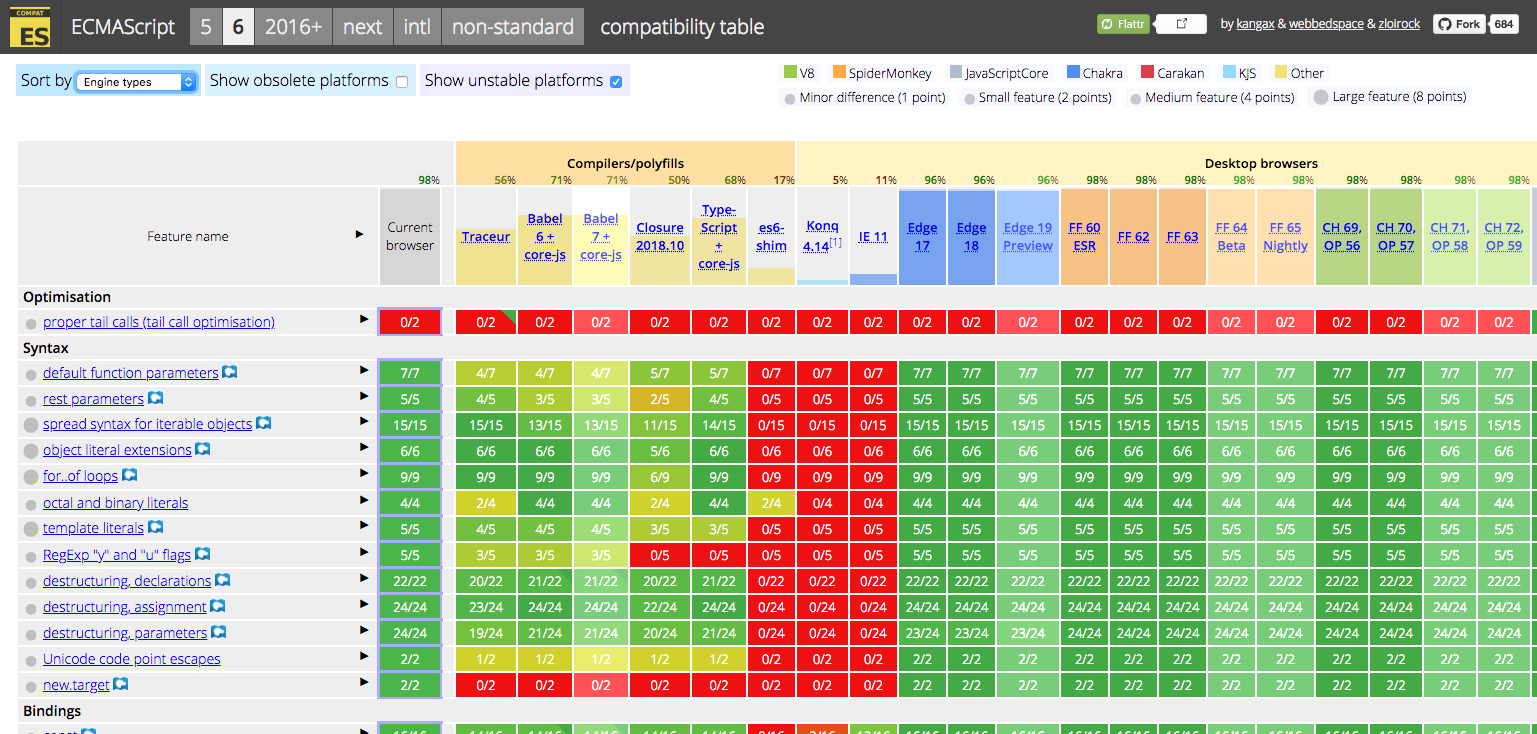This screenshot has height=734, width=1537.
Task: Open zloirock author link
Action: [1400, 24]
